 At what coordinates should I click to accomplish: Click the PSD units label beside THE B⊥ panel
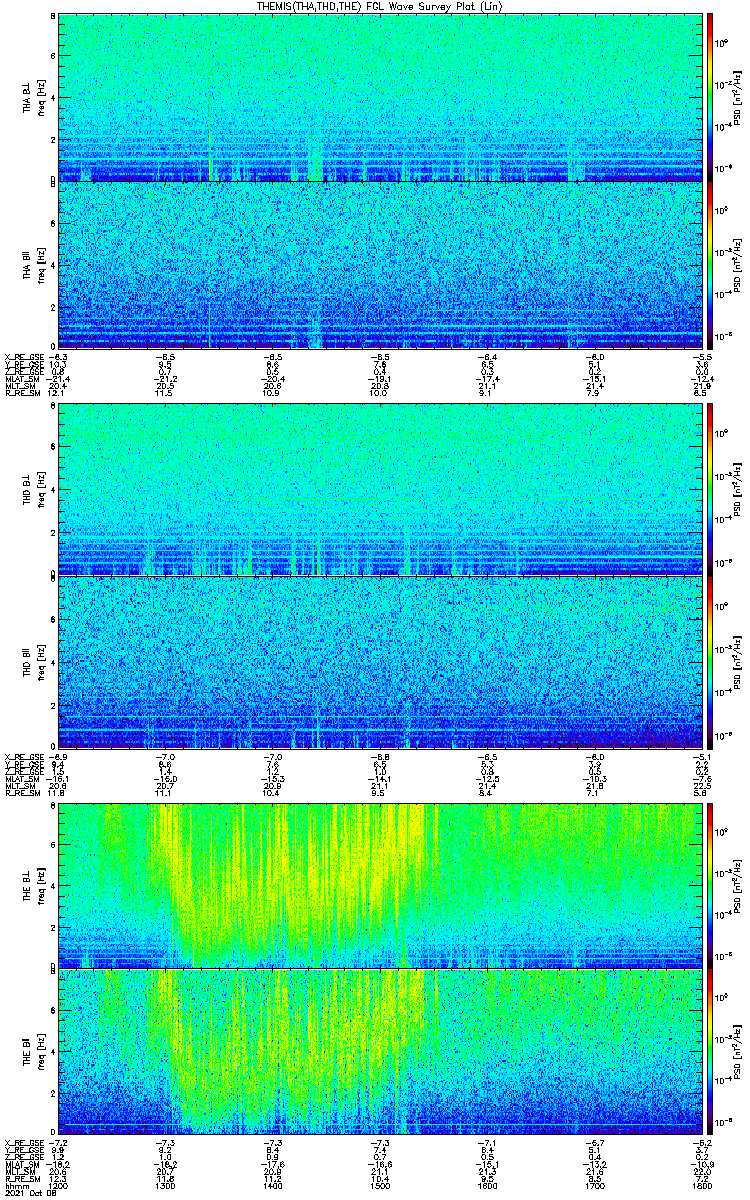pos(738,885)
